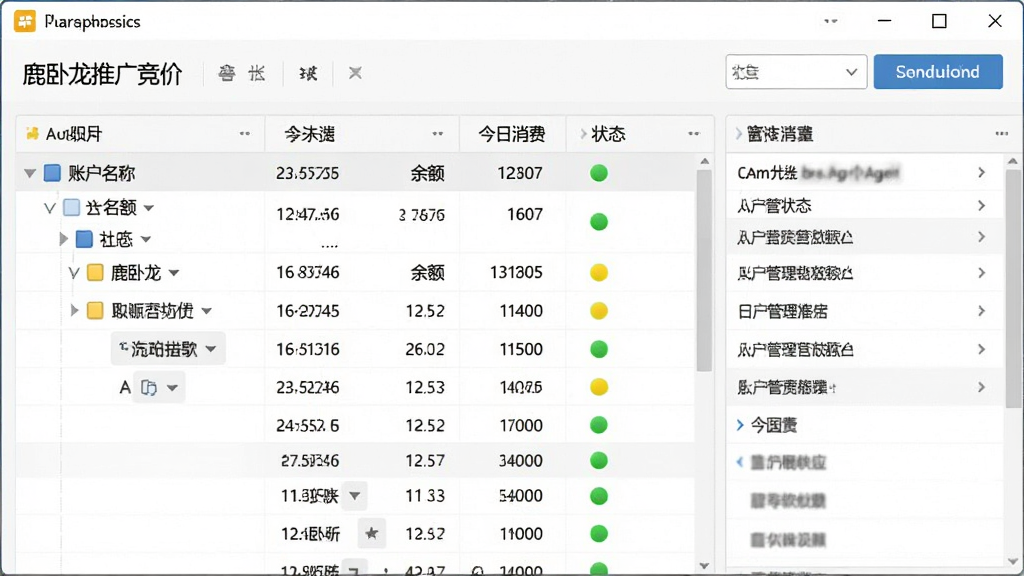Click green status dot in 34000 row

tap(599, 461)
